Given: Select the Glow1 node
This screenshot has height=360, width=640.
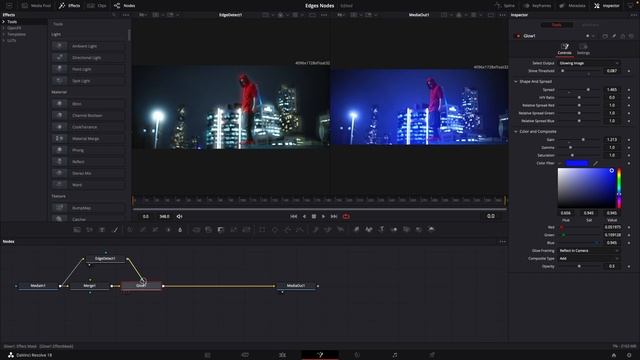Looking at the screenshot, I should (x=141, y=286).
